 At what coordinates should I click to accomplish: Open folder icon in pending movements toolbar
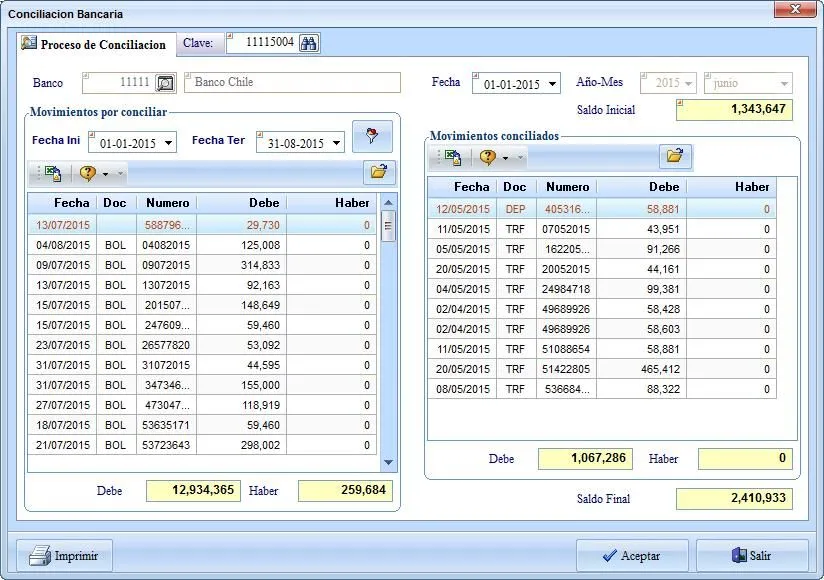(x=378, y=172)
